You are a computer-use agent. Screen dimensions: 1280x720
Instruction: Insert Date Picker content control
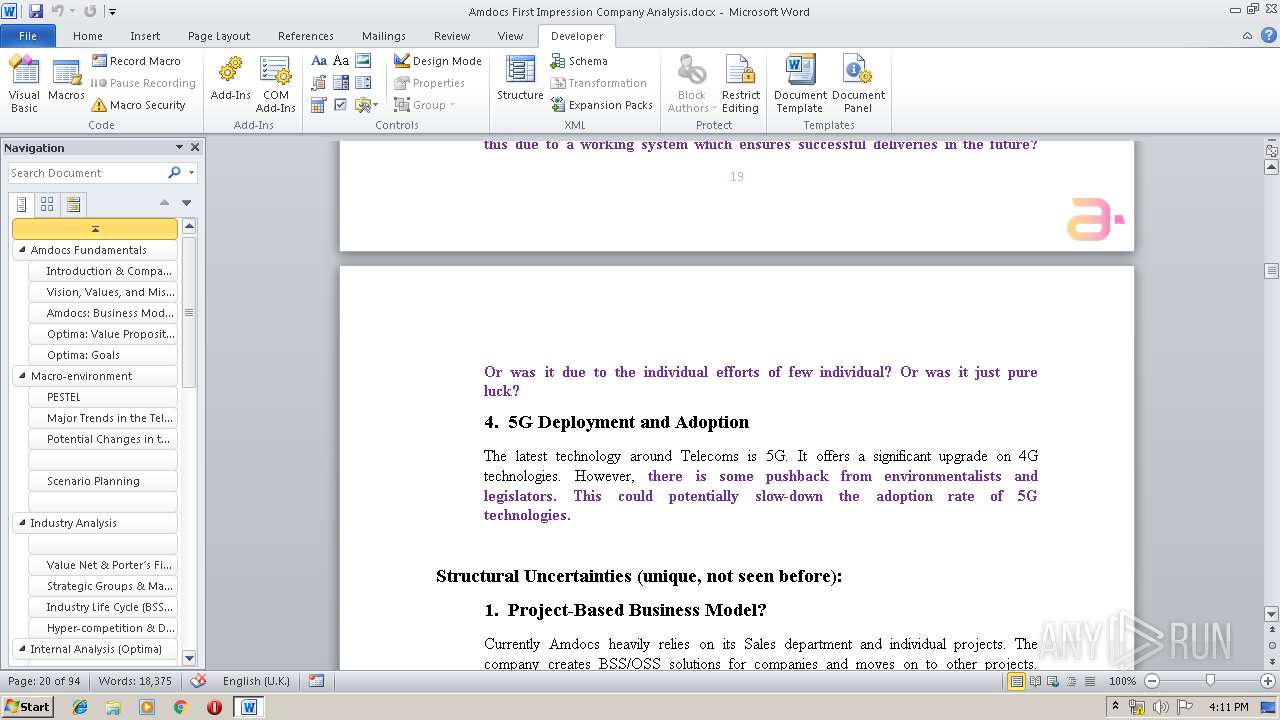point(319,105)
